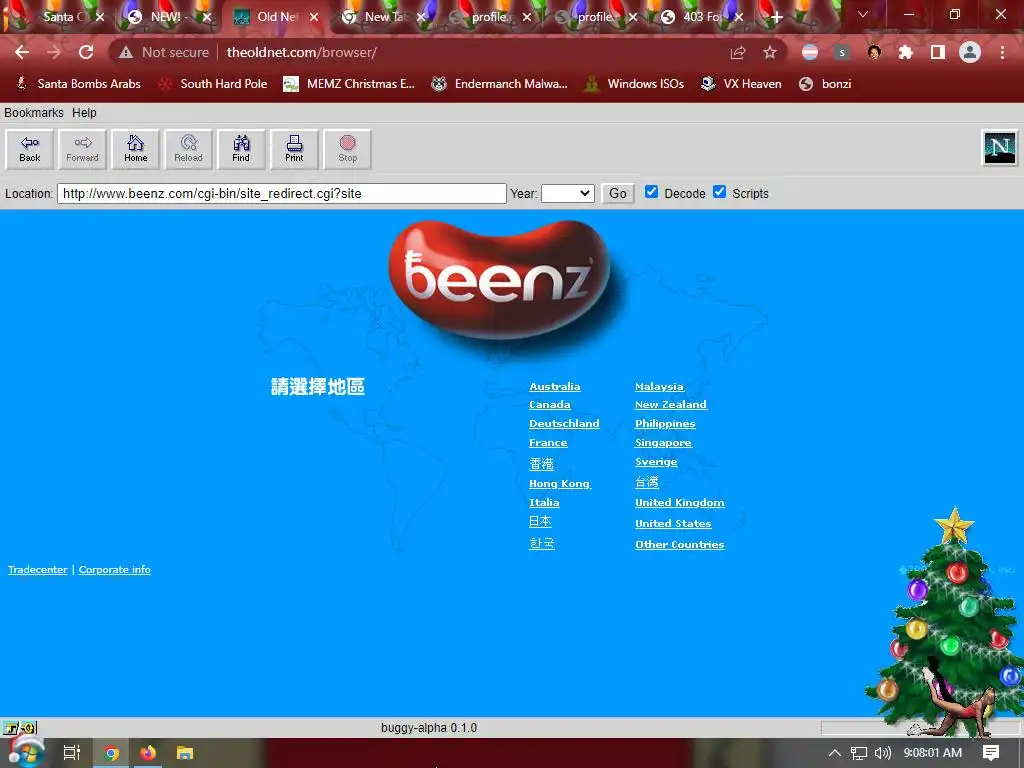Viewport: 1024px width, 768px height.
Task: Open the volume control in the tray
Action: tap(882, 753)
